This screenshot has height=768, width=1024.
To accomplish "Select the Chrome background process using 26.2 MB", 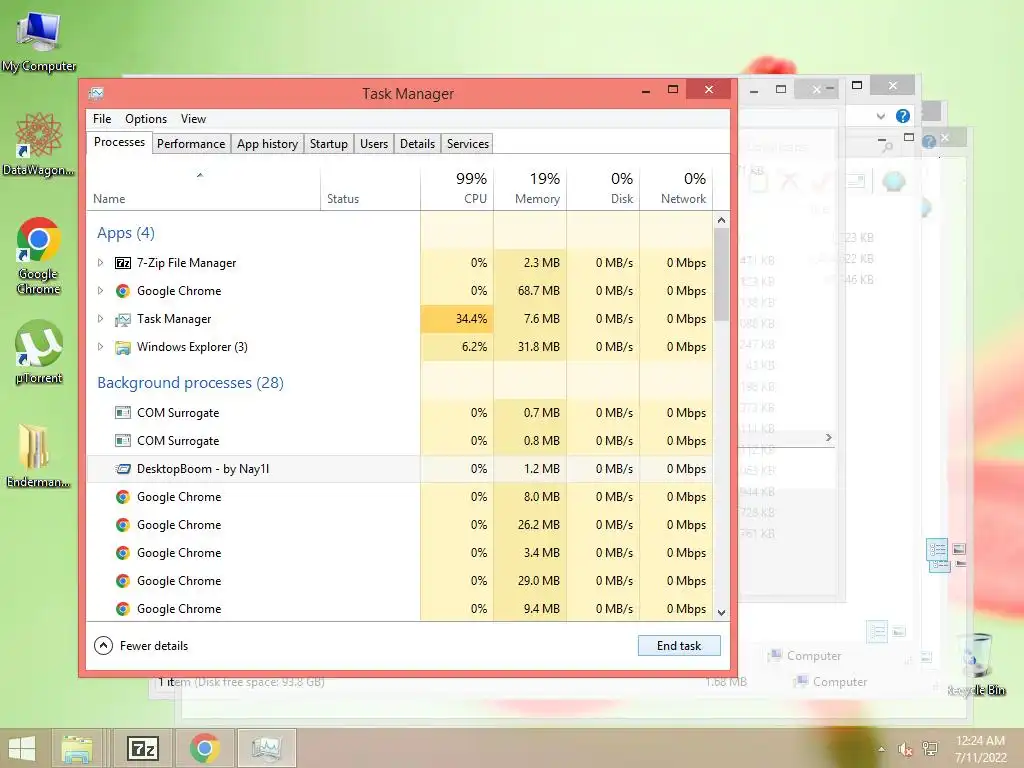I will 400,525.
